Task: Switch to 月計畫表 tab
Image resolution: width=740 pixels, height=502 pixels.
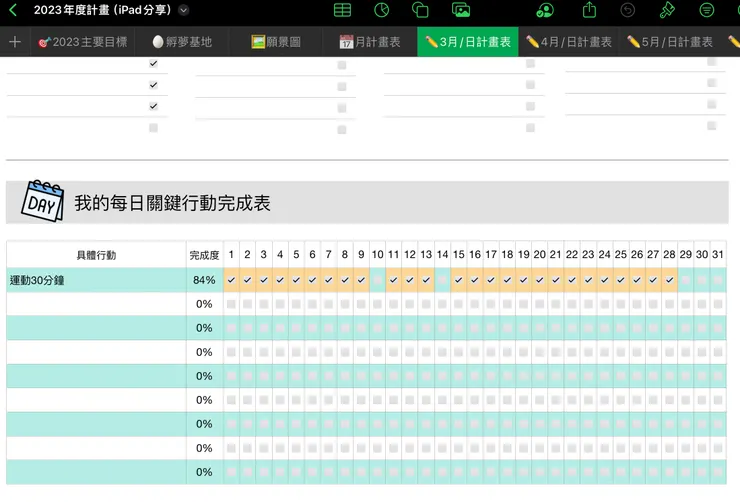Action: [x=370, y=42]
